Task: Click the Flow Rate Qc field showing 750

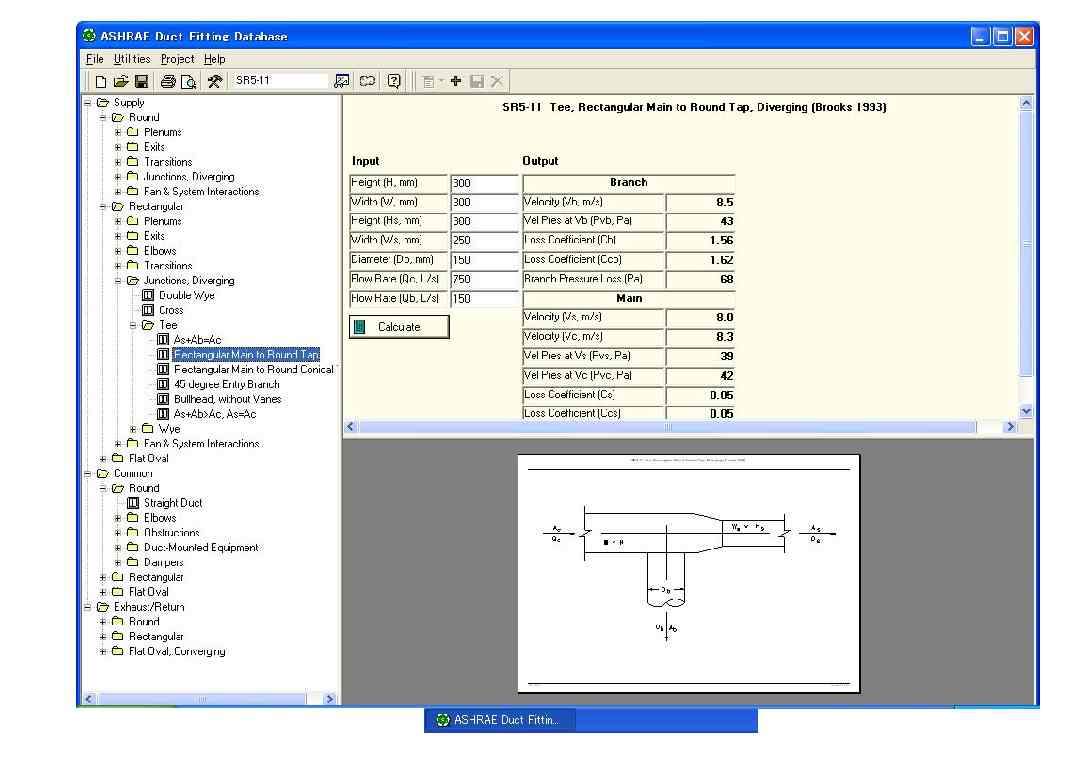Action: click(x=484, y=279)
